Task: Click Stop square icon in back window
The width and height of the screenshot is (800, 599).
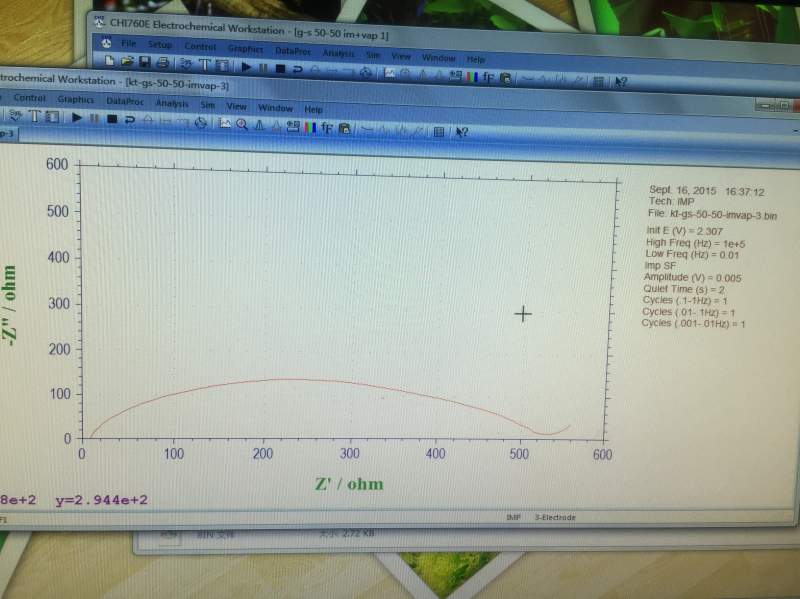Action: click(280, 68)
